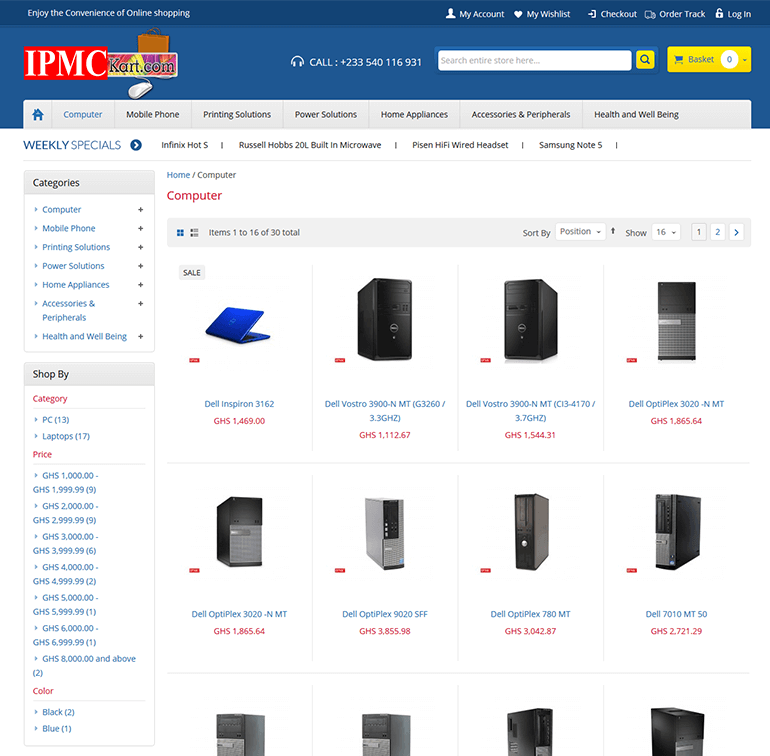Click the home icon in navigation bar
Image resolution: width=770 pixels, height=756 pixels.
click(x=38, y=114)
